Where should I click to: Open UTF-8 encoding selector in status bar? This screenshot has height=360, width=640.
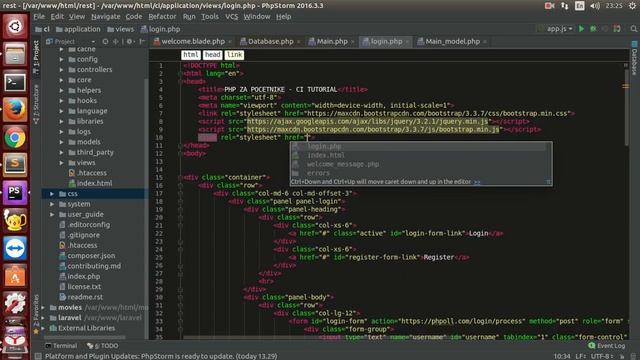pyautogui.click(x=602, y=356)
